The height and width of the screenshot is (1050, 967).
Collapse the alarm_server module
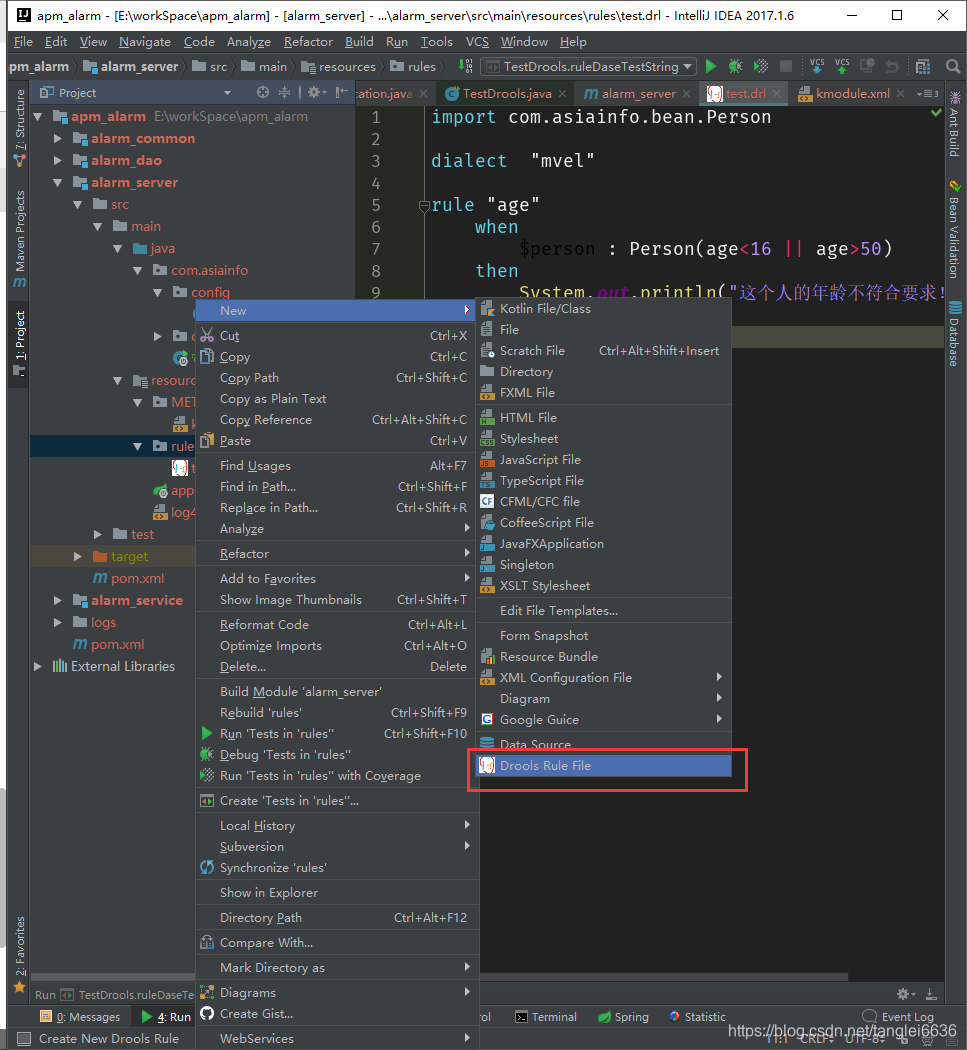click(x=58, y=183)
